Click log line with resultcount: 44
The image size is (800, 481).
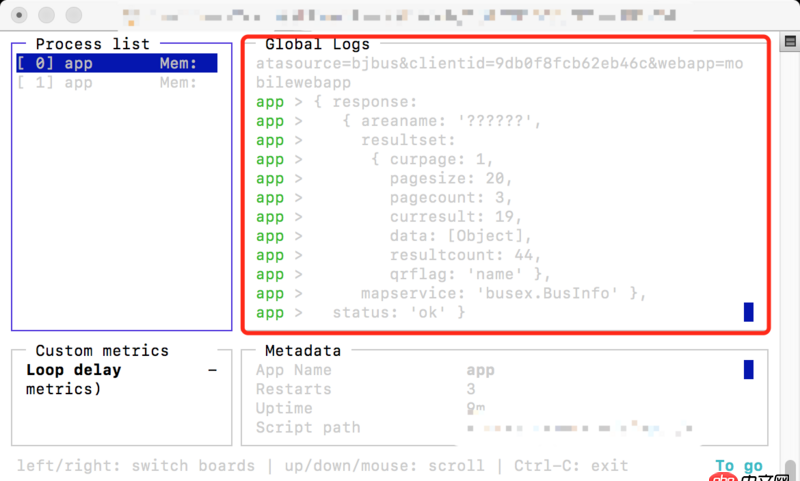(x=398, y=255)
